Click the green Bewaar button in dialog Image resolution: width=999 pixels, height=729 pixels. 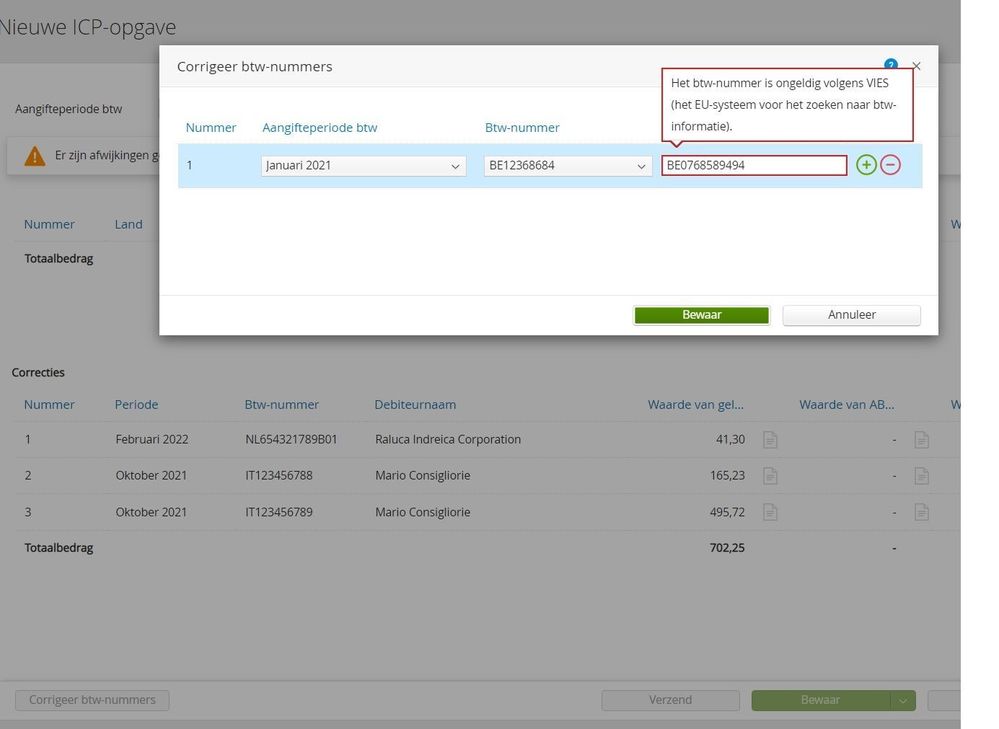701,315
